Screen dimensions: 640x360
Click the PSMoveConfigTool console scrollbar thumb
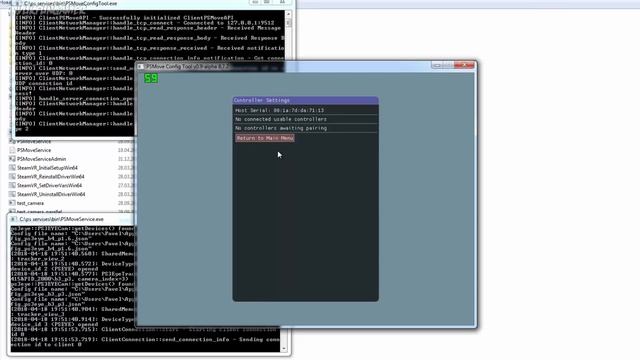click(x=289, y=23)
